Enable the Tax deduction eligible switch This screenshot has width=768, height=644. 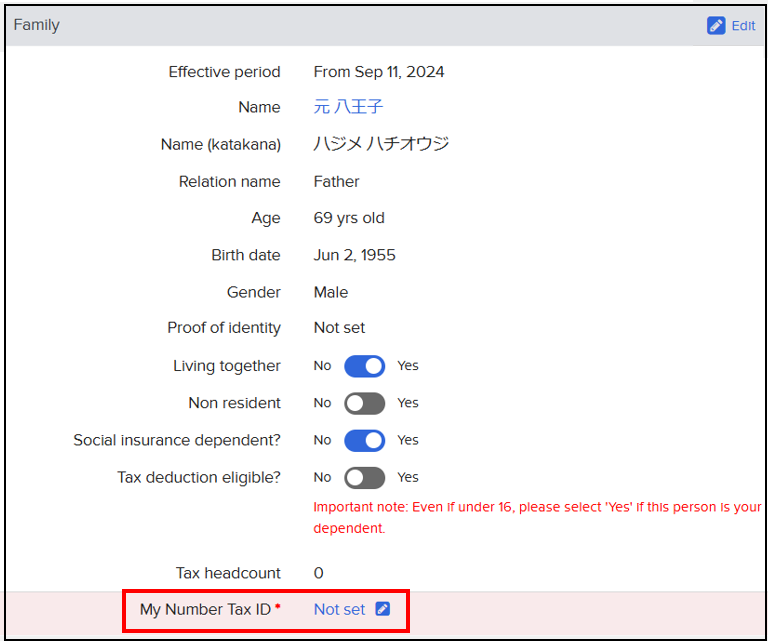pyautogui.click(x=364, y=477)
